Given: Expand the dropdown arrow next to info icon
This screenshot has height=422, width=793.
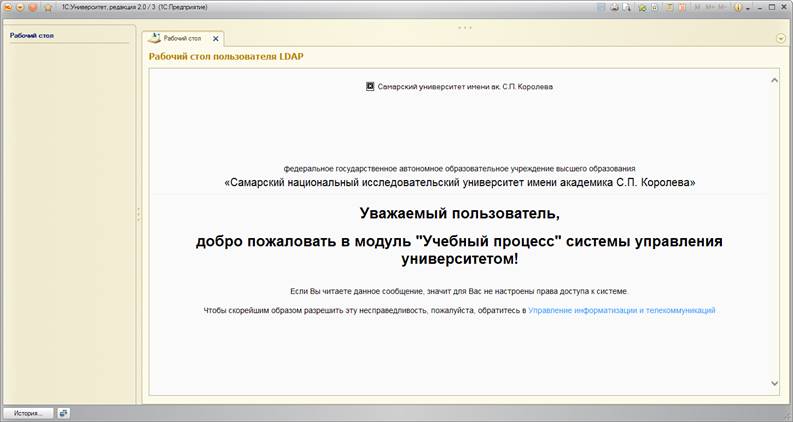Looking at the screenshot, I should coord(749,7).
